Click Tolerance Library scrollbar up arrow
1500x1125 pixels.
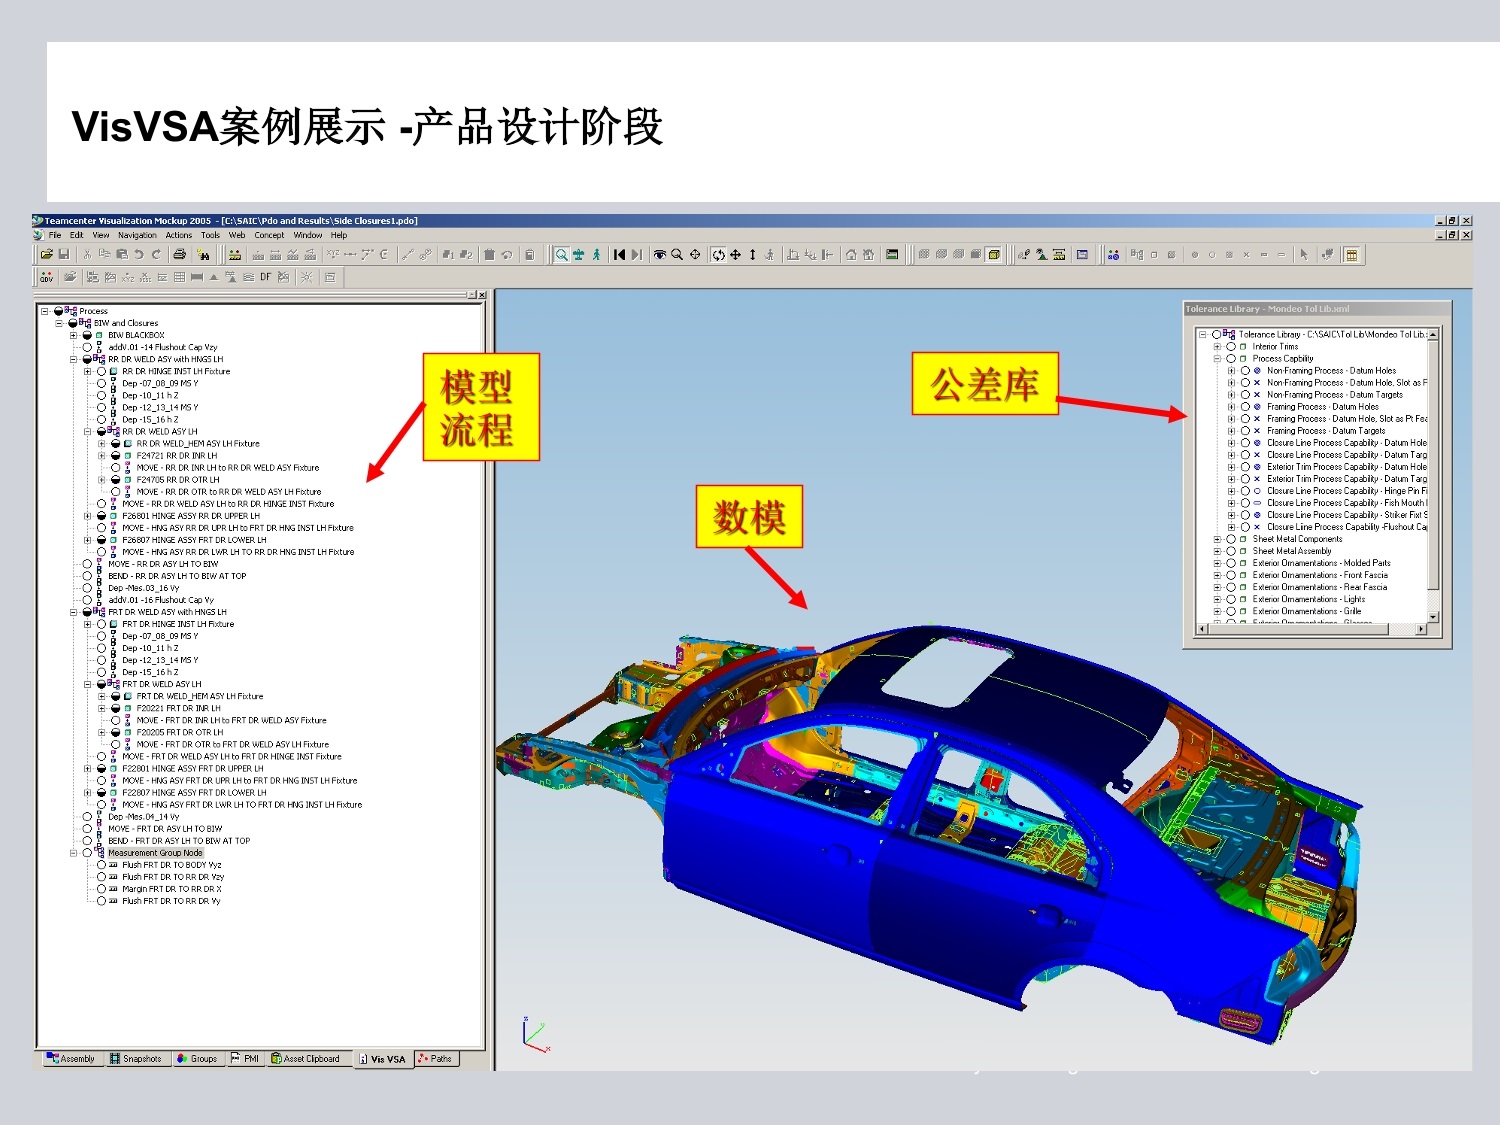1433,334
